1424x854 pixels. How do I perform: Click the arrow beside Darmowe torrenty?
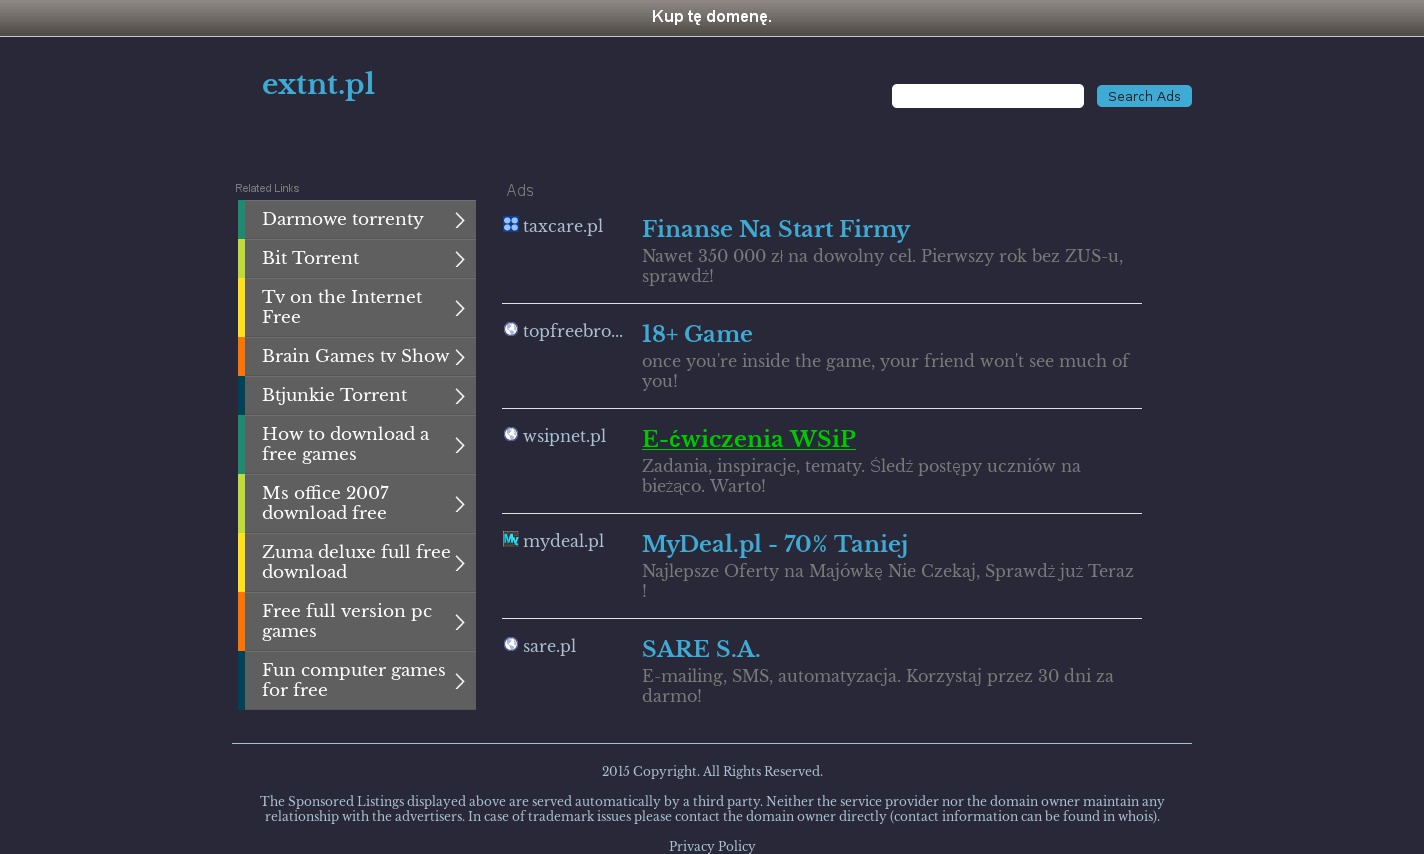click(x=460, y=220)
